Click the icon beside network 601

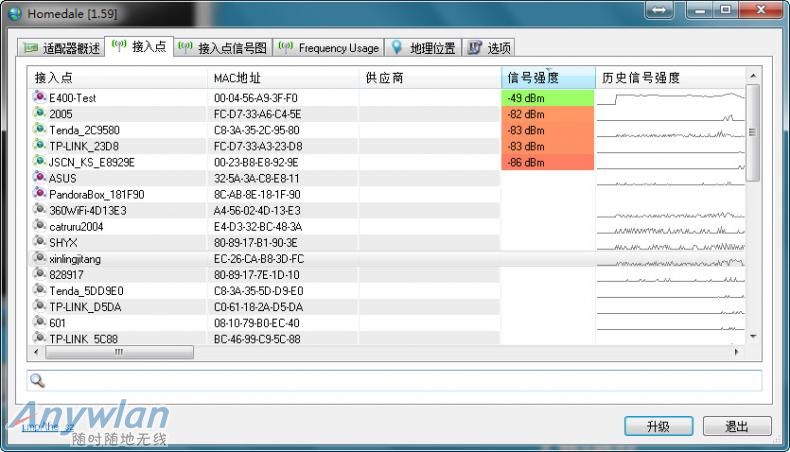point(39,321)
